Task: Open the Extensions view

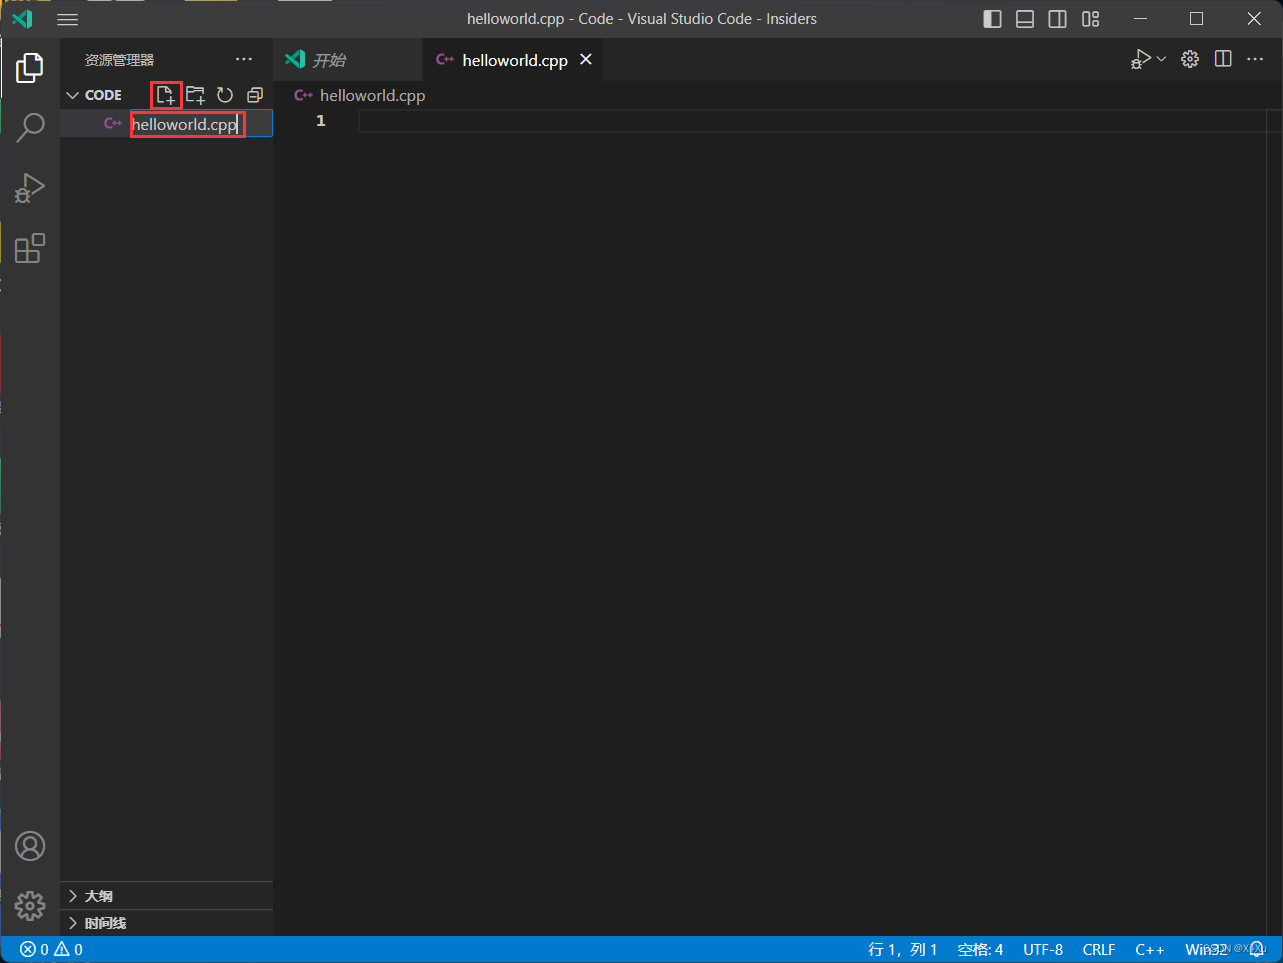Action: click(x=30, y=248)
